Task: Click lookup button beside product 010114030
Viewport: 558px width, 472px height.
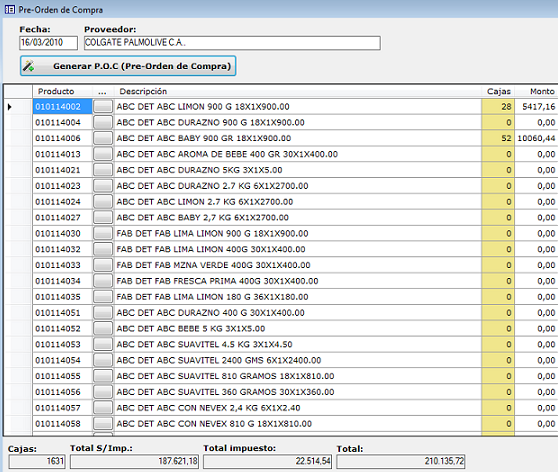Action: pyautogui.click(x=103, y=233)
